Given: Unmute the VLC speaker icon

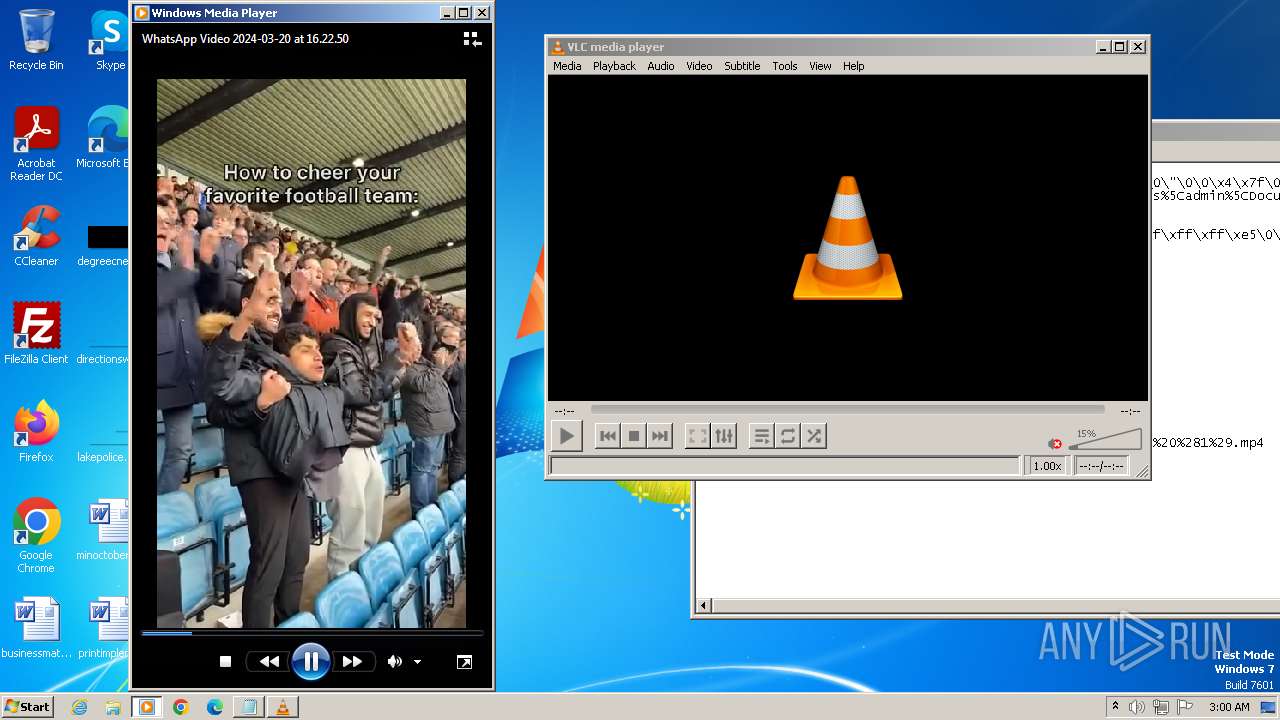Looking at the screenshot, I should pos(1055,444).
